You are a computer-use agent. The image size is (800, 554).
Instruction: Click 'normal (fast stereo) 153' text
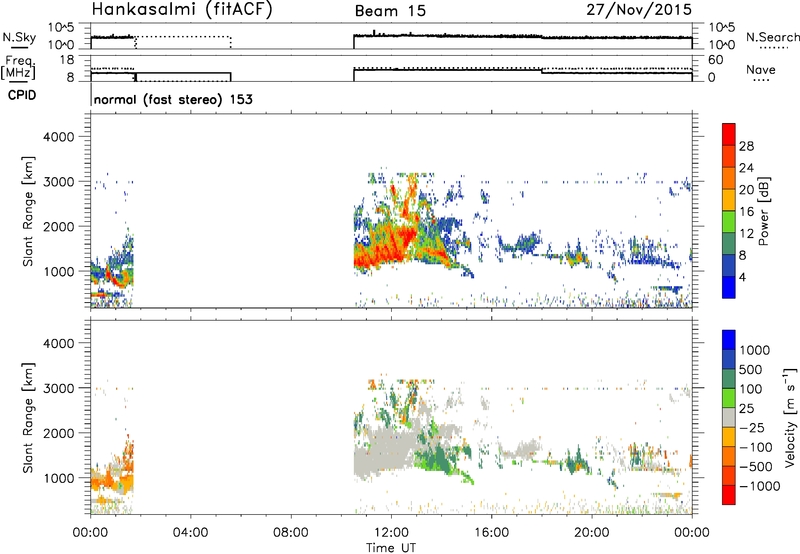point(173,99)
